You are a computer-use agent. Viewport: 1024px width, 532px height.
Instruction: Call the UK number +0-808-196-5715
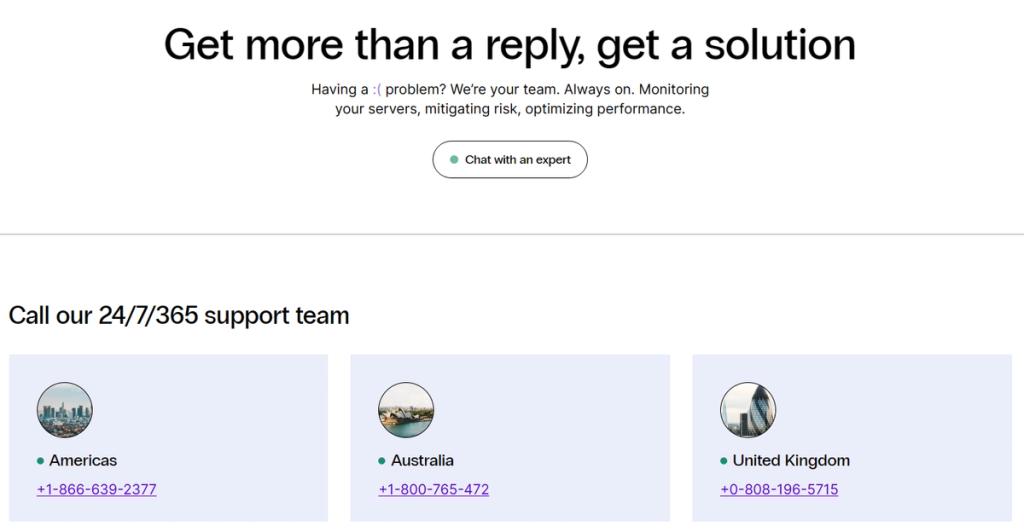pyautogui.click(x=779, y=489)
